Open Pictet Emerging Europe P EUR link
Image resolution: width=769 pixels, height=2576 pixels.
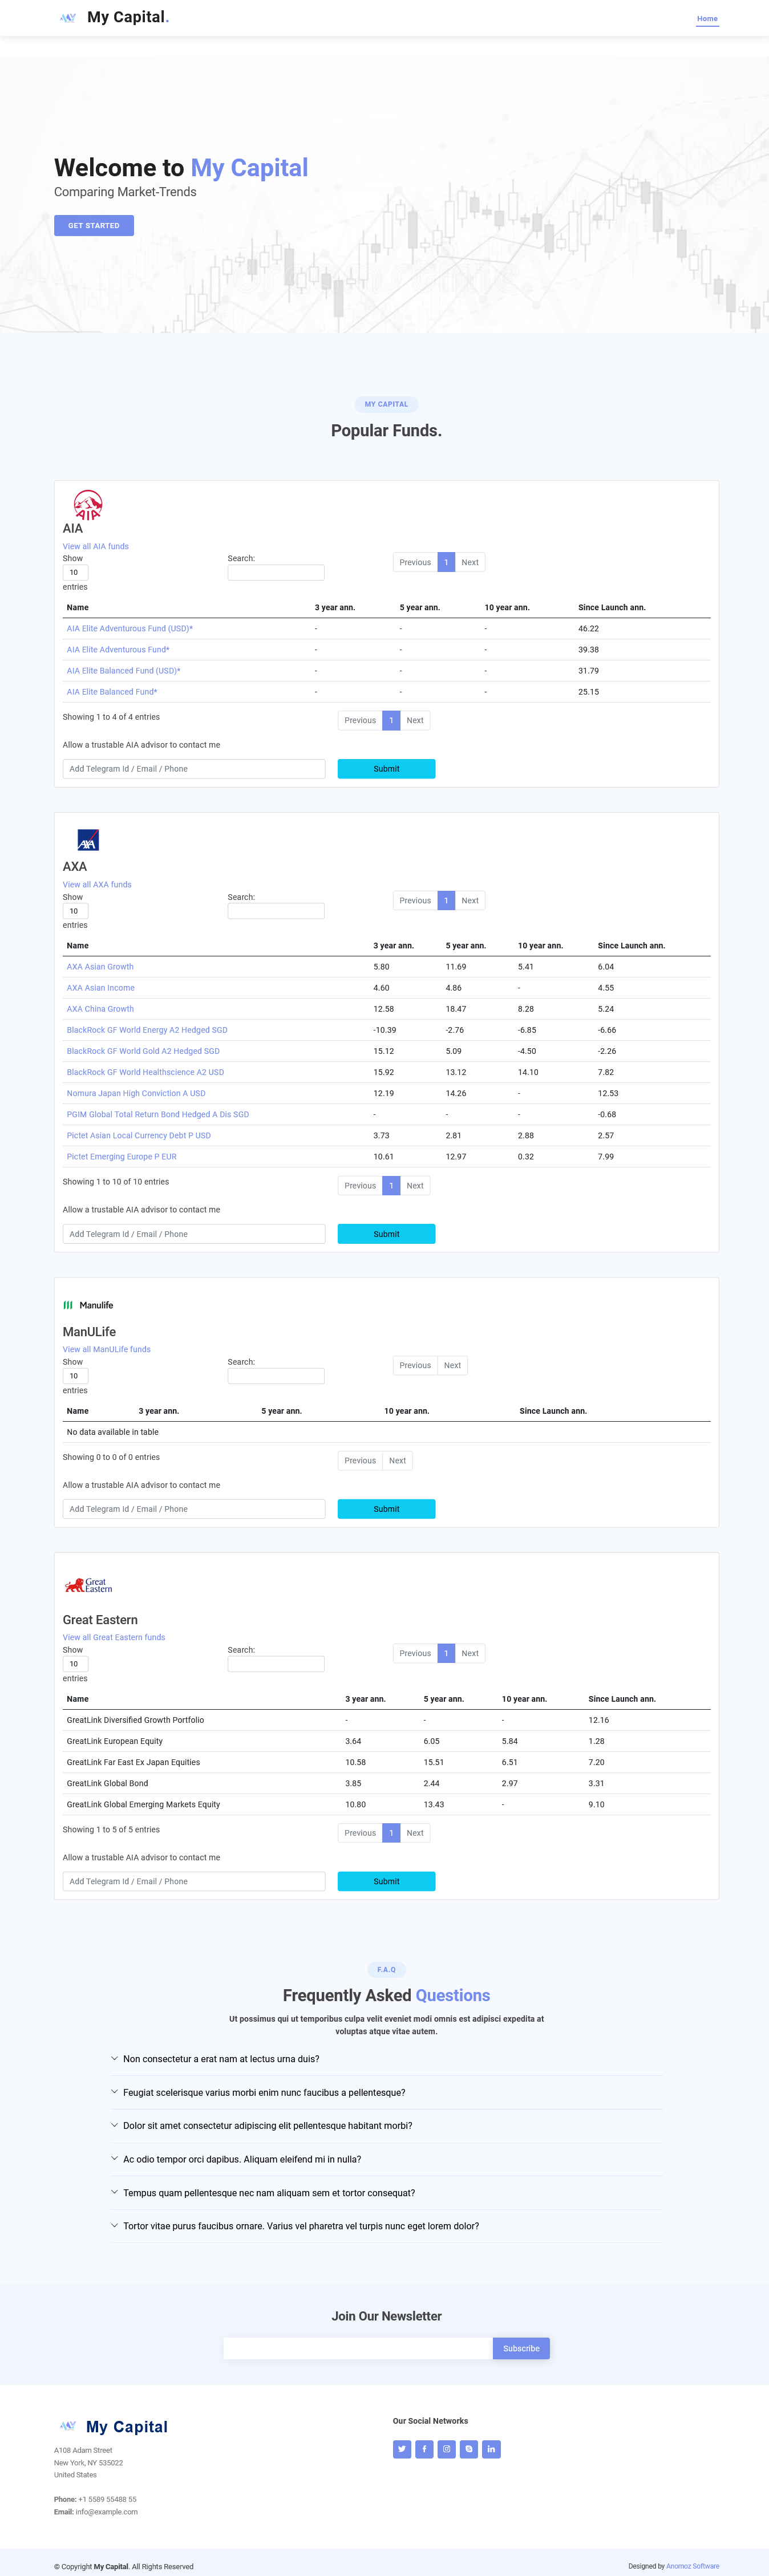121,1156
